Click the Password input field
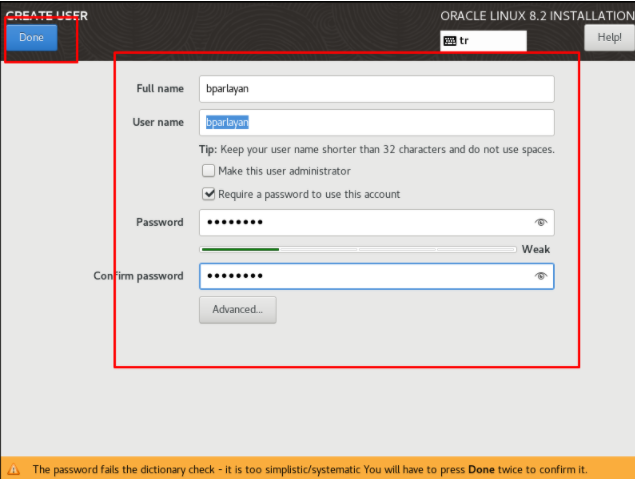Viewport: 635px width, 479px height. (x=377, y=222)
